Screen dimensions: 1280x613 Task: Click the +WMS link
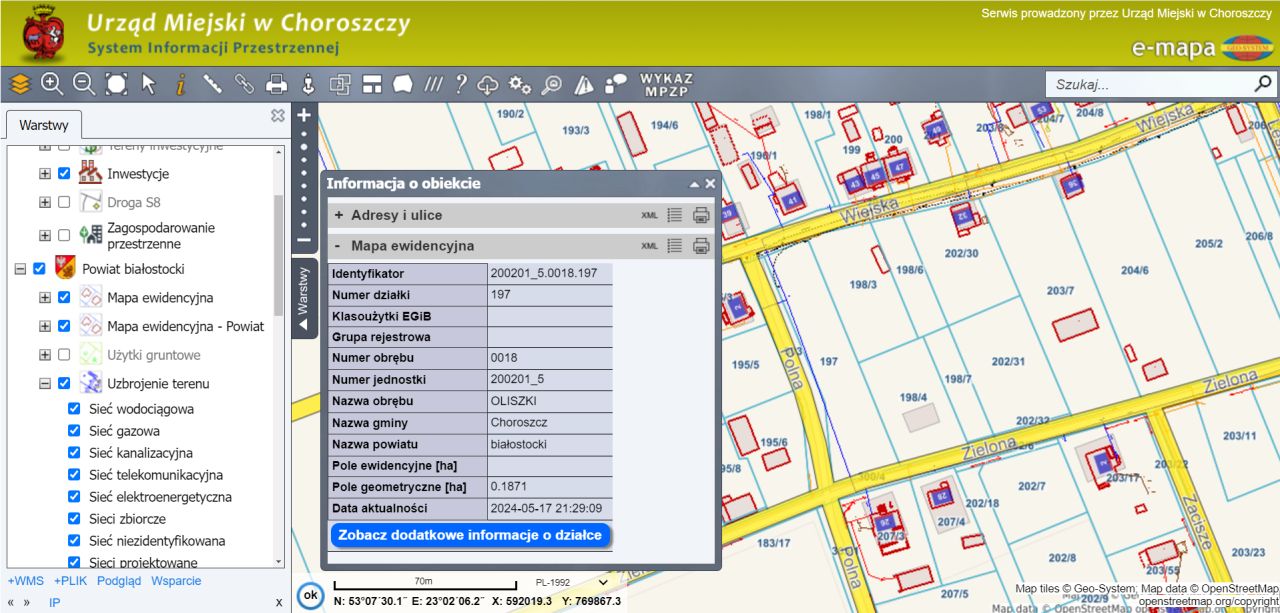(26, 581)
